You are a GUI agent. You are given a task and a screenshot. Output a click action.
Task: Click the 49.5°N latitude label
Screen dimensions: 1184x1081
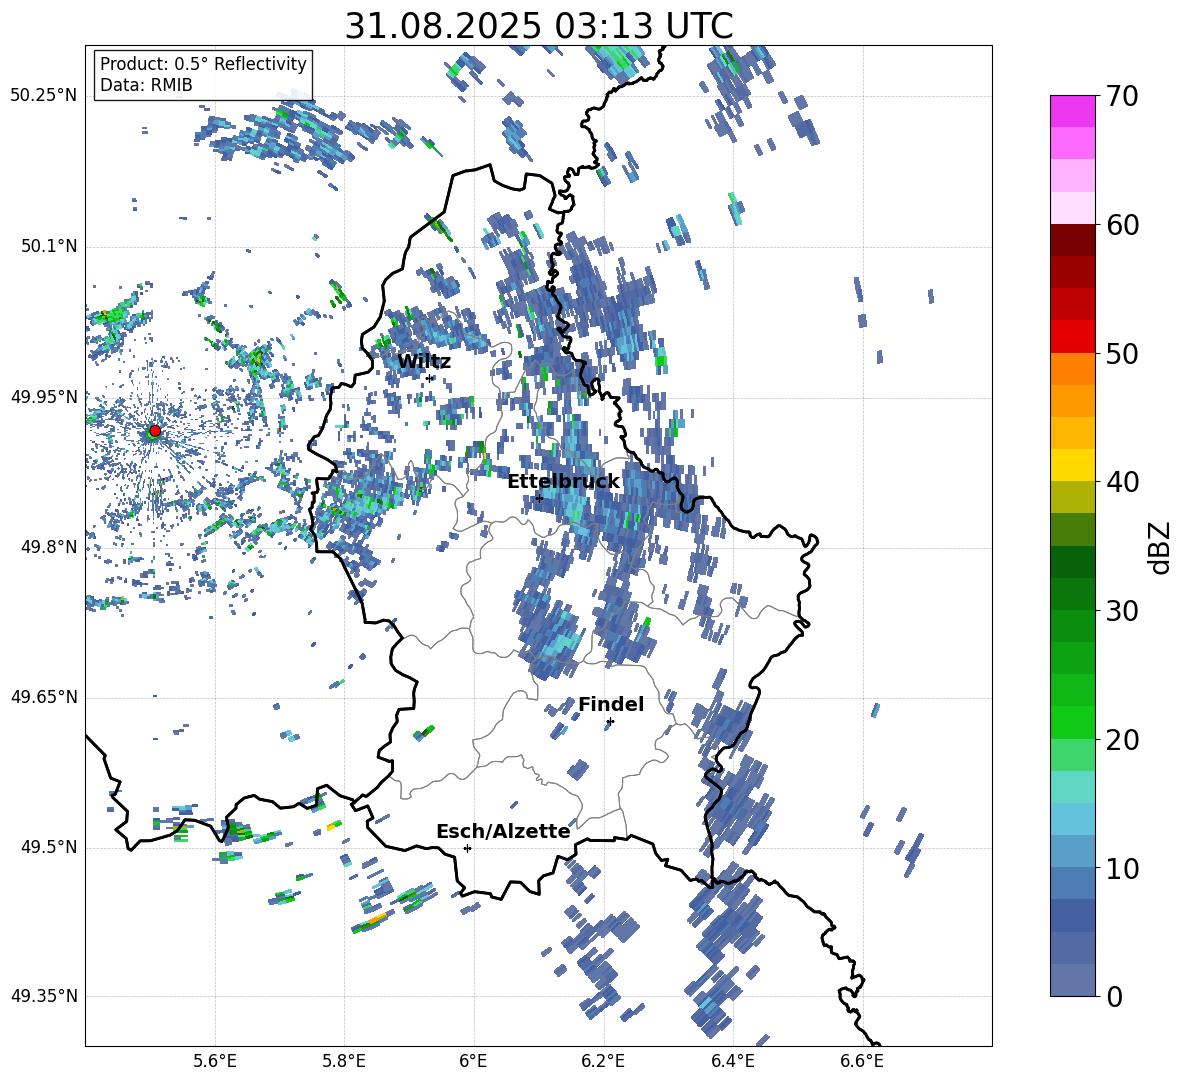click(48, 847)
